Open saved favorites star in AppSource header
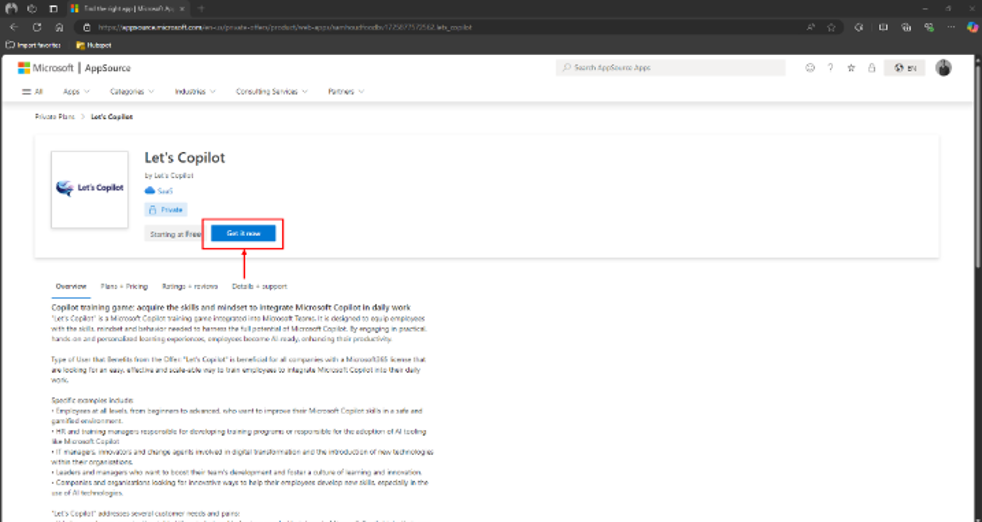The height and width of the screenshot is (522, 982). coord(851,68)
